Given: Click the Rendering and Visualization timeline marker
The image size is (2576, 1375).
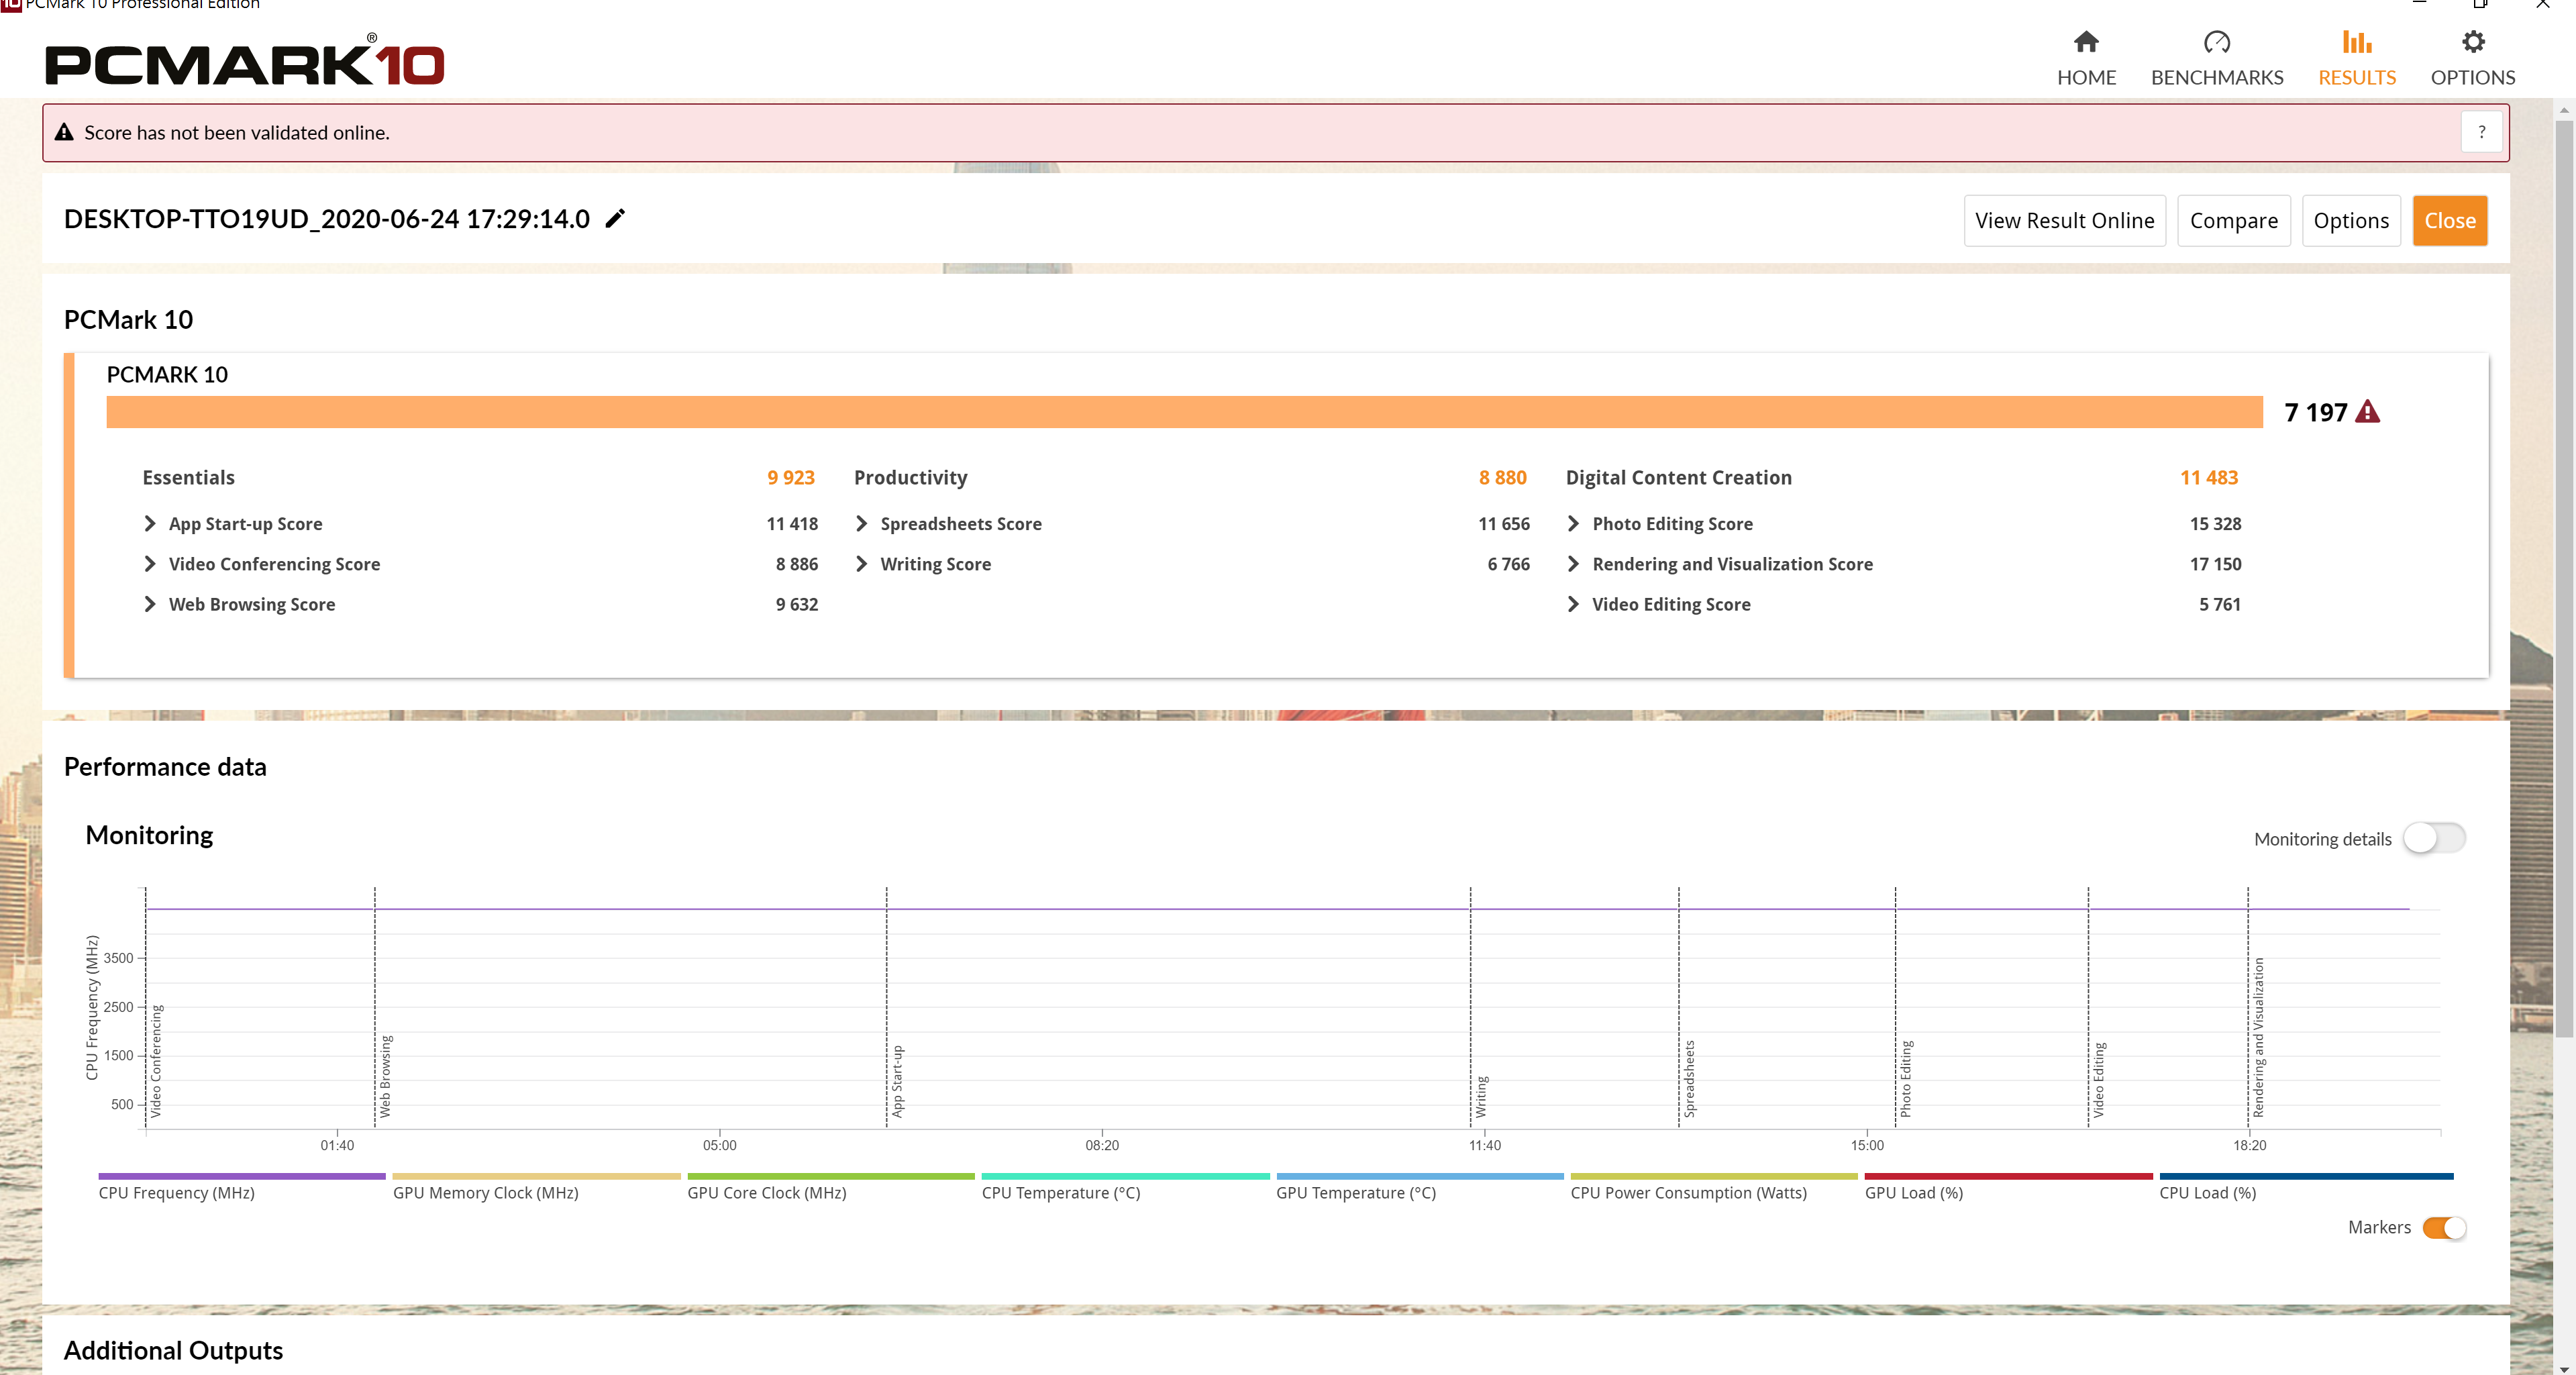Looking at the screenshot, I should pos(2258,1037).
